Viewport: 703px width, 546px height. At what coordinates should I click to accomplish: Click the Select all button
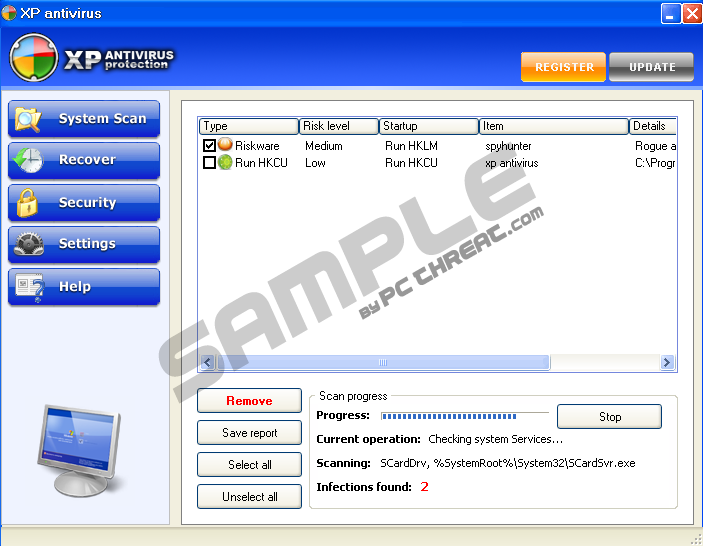pos(249,465)
